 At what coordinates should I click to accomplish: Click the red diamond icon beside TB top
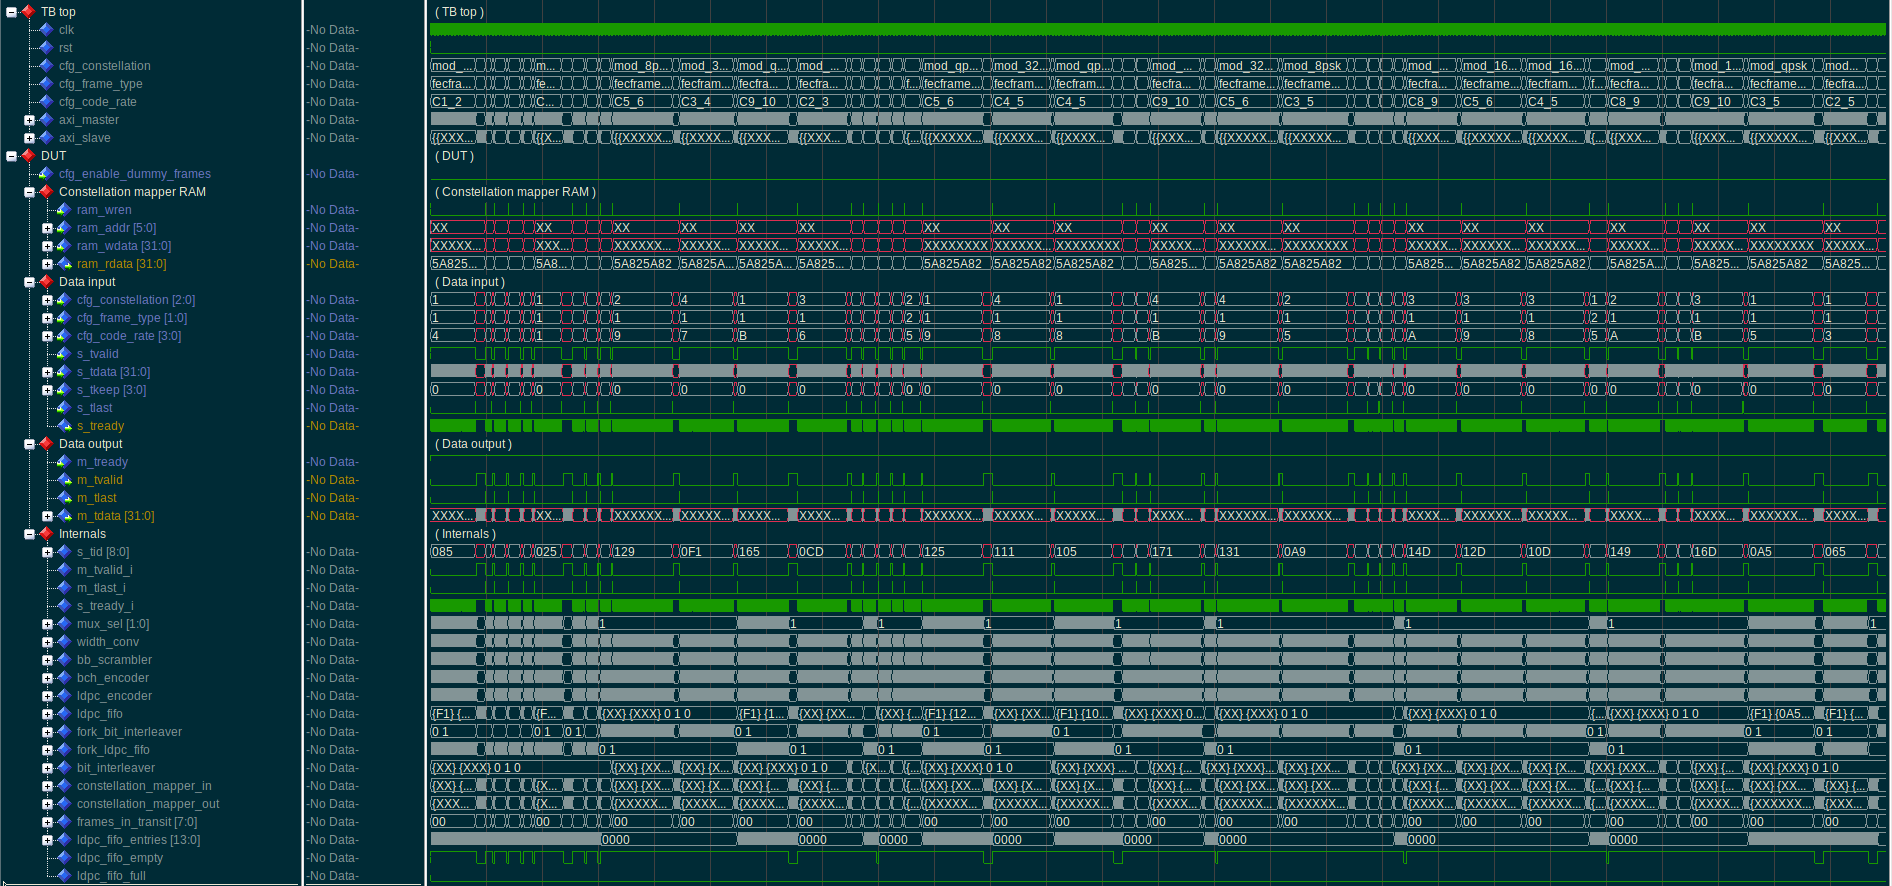[x=28, y=12]
